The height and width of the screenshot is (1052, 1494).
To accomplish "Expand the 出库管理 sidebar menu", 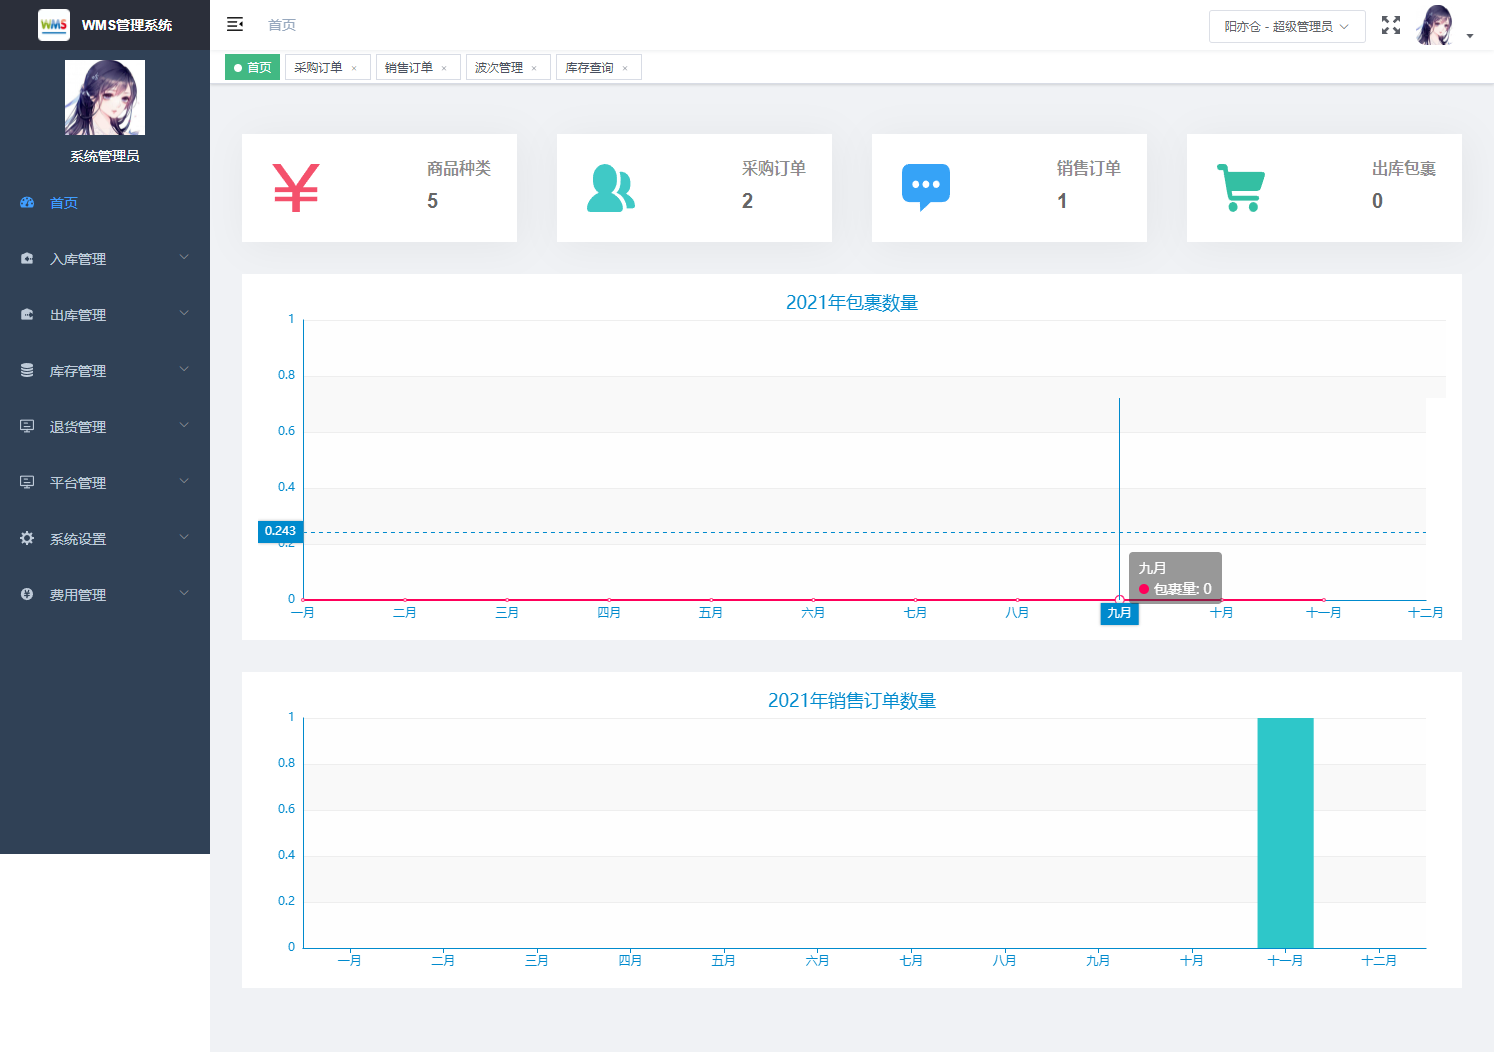I will tap(105, 315).
